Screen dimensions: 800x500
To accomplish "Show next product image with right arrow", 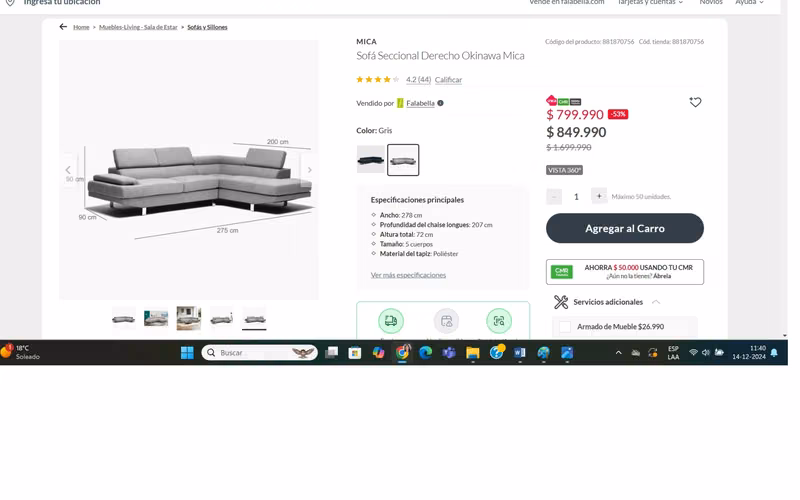I will 310,170.
